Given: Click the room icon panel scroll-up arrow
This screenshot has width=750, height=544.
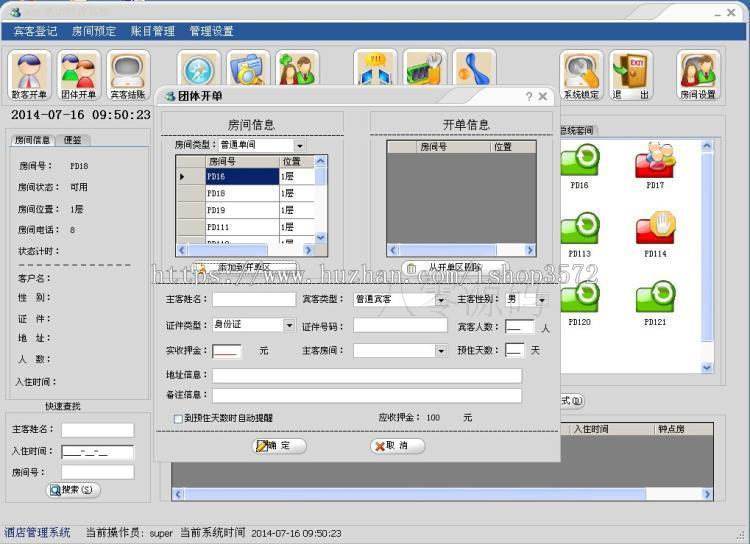Looking at the screenshot, I should [x=707, y=146].
